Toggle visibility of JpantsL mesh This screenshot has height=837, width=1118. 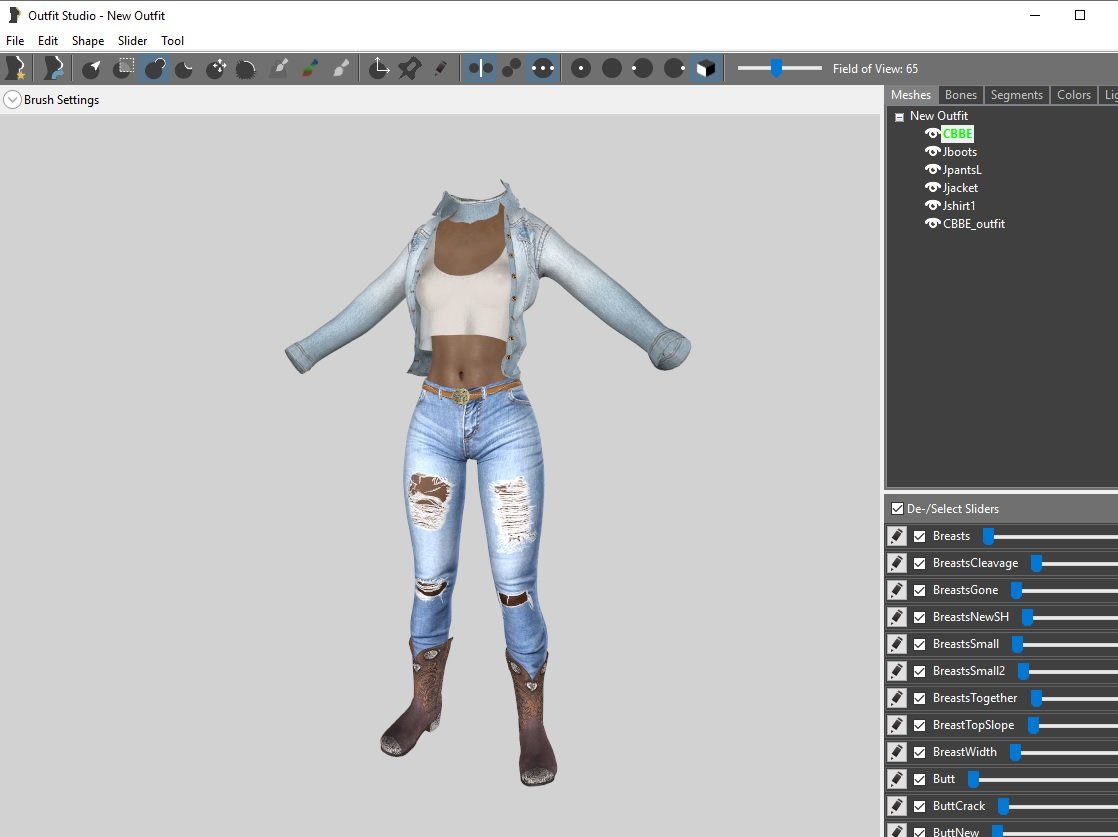pos(933,170)
